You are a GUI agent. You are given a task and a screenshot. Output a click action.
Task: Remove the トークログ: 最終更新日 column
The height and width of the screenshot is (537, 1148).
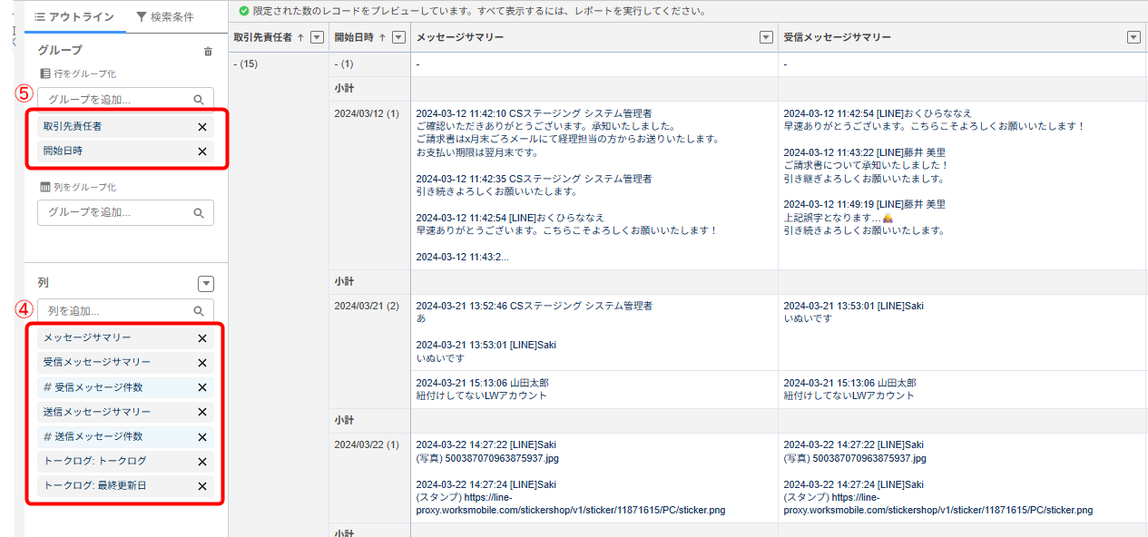(202, 486)
